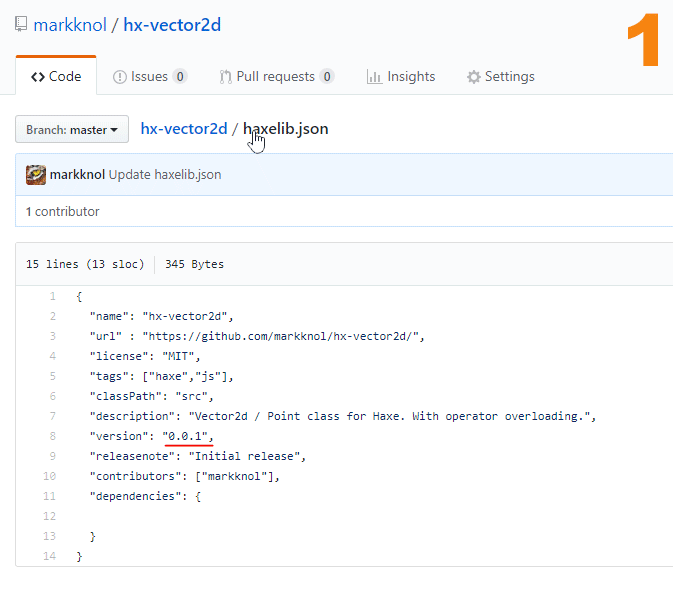Navigate to hx-vector2d breadcrumb link
This screenshot has height=600, width=673.
184,129
